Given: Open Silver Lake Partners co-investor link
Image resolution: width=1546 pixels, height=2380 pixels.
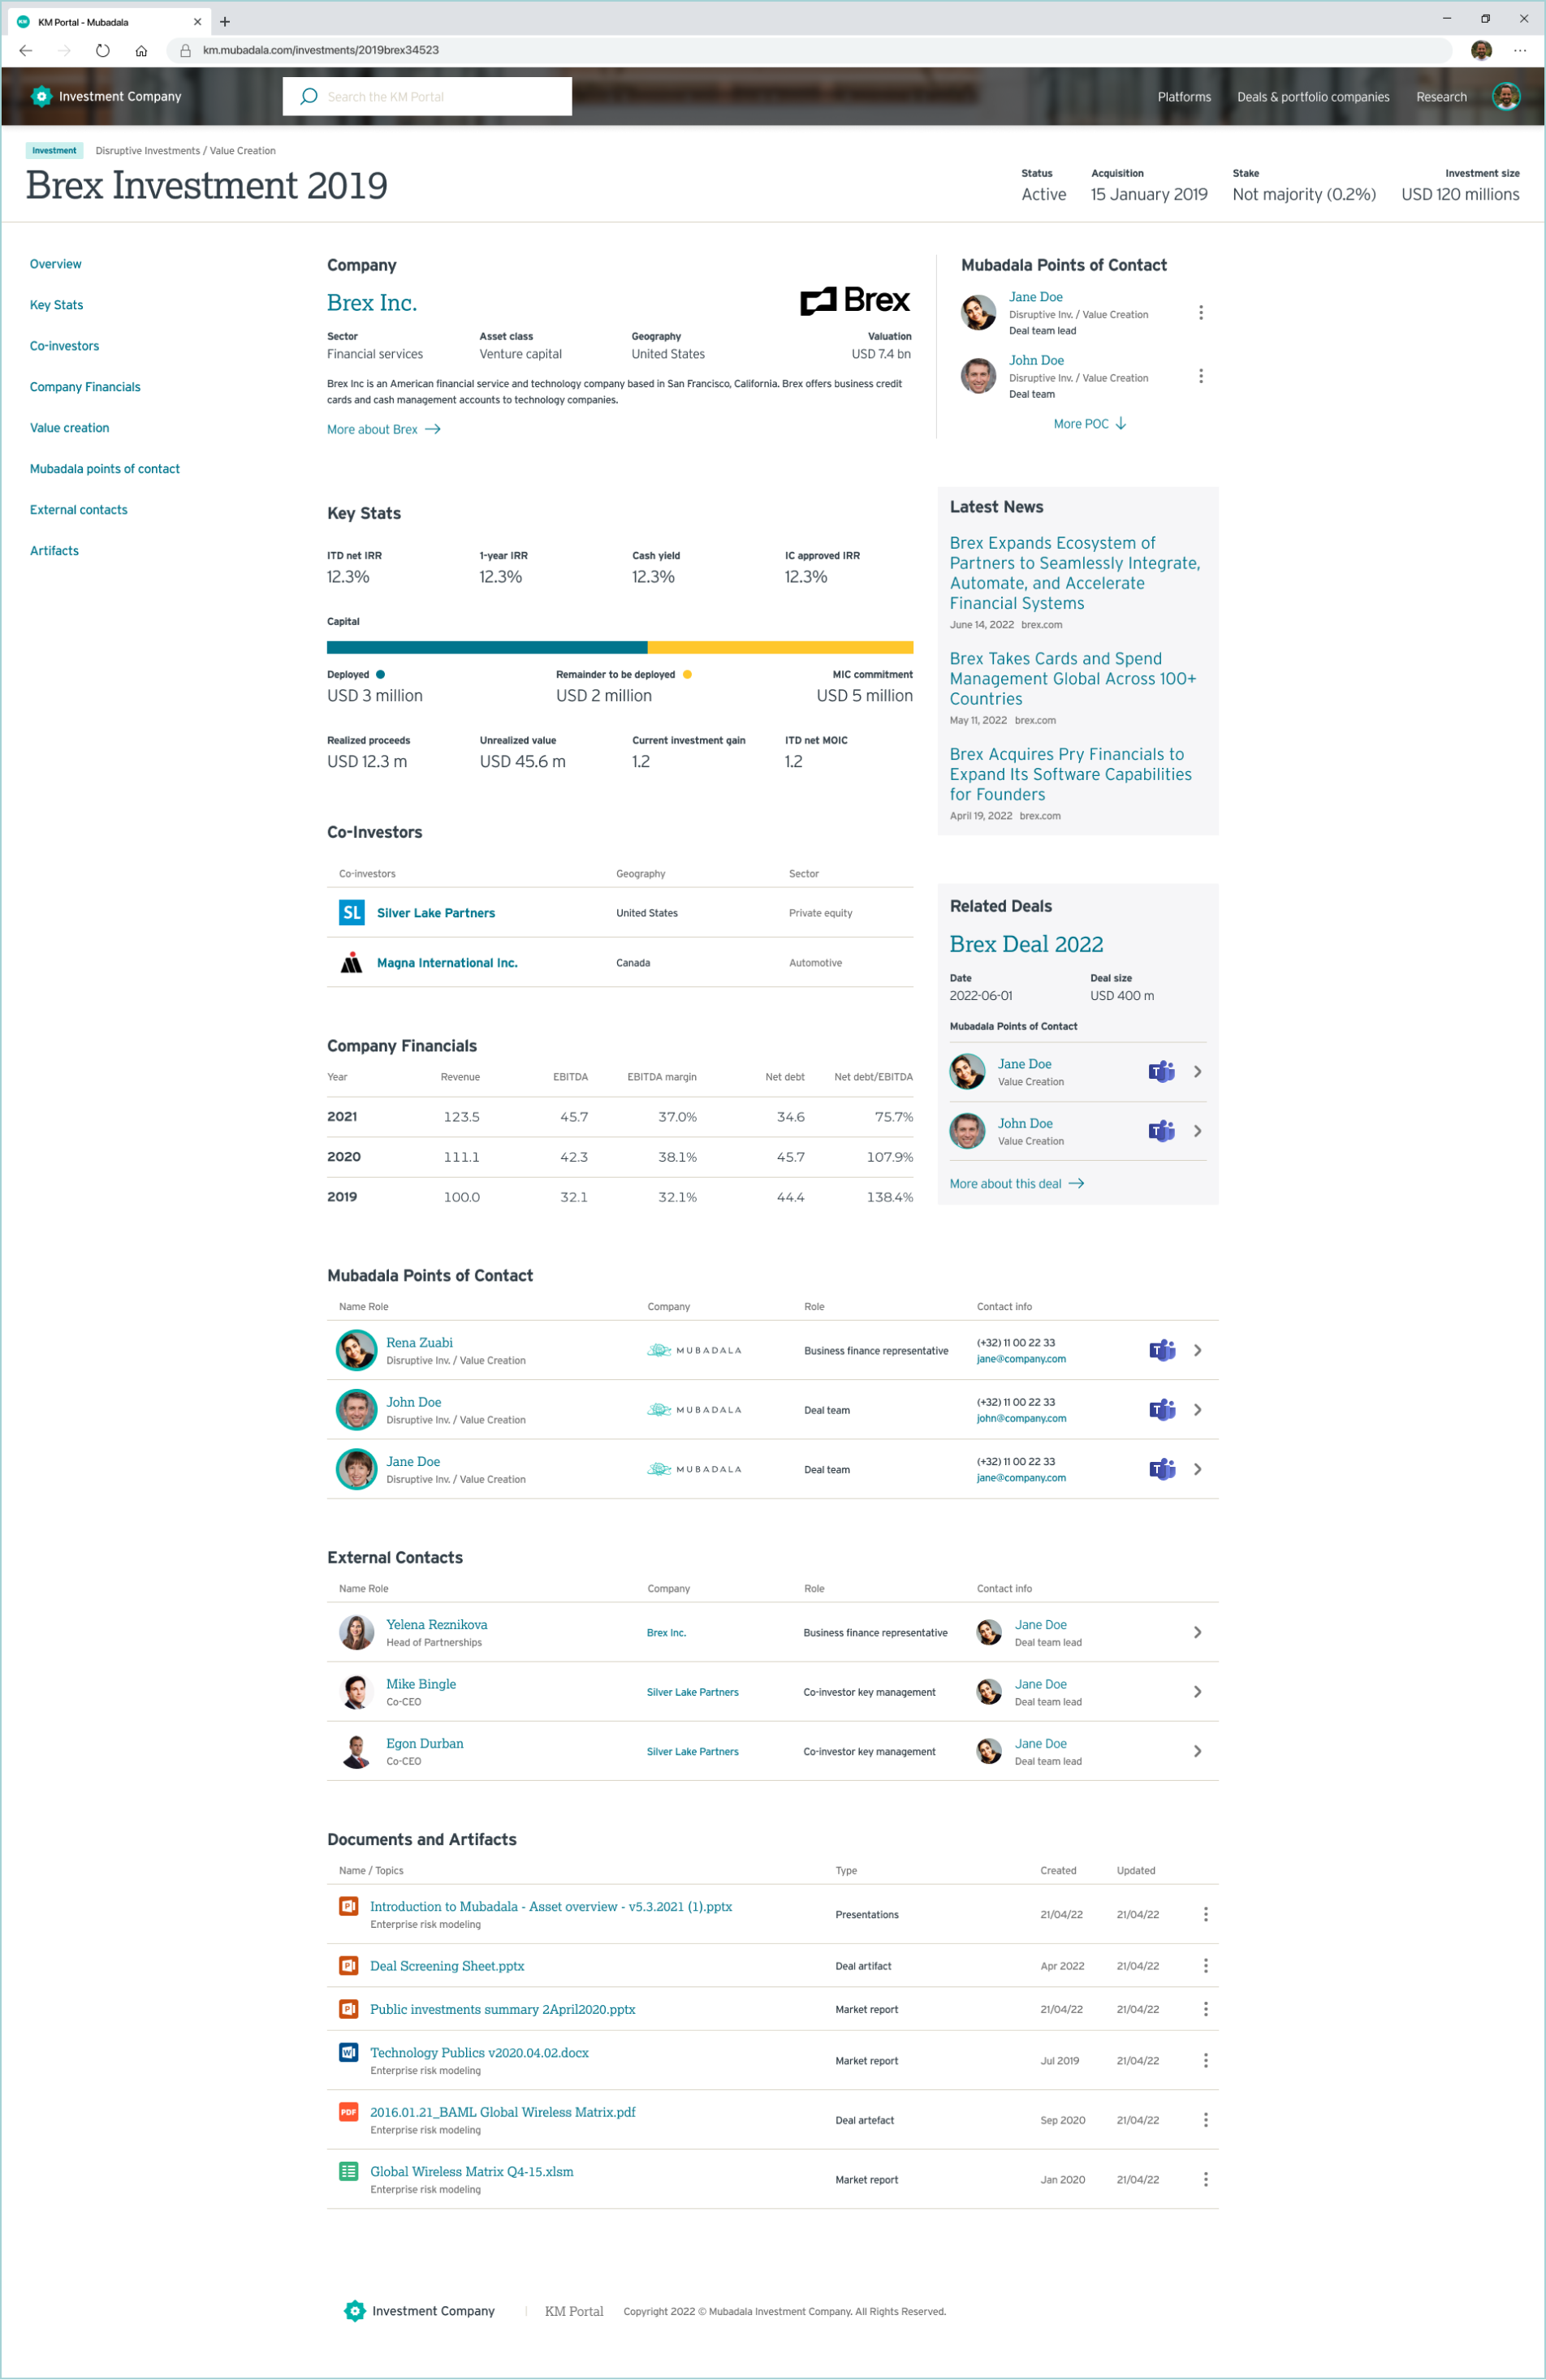Looking at the screenshot, I should point(436,913).
